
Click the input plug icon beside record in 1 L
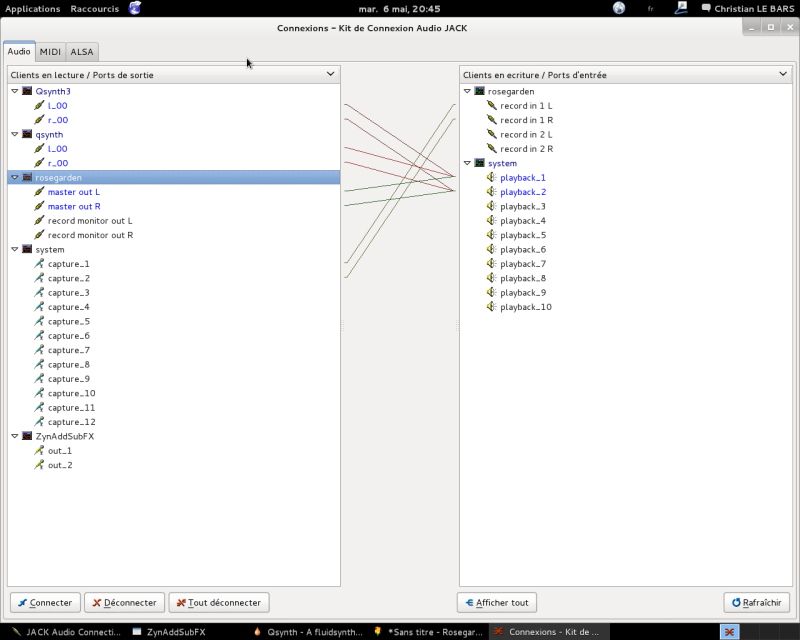(x=492, y=106)
